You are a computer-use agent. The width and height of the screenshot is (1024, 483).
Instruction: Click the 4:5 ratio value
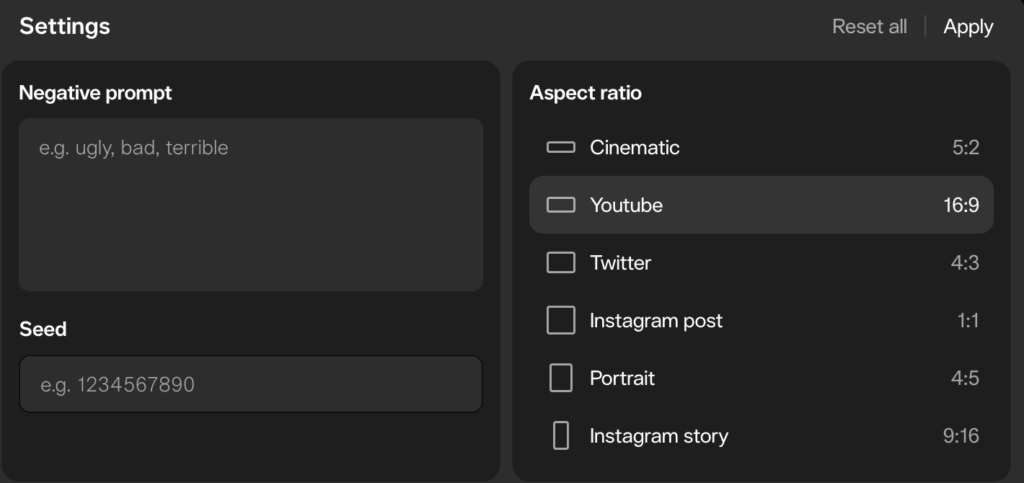965,378
